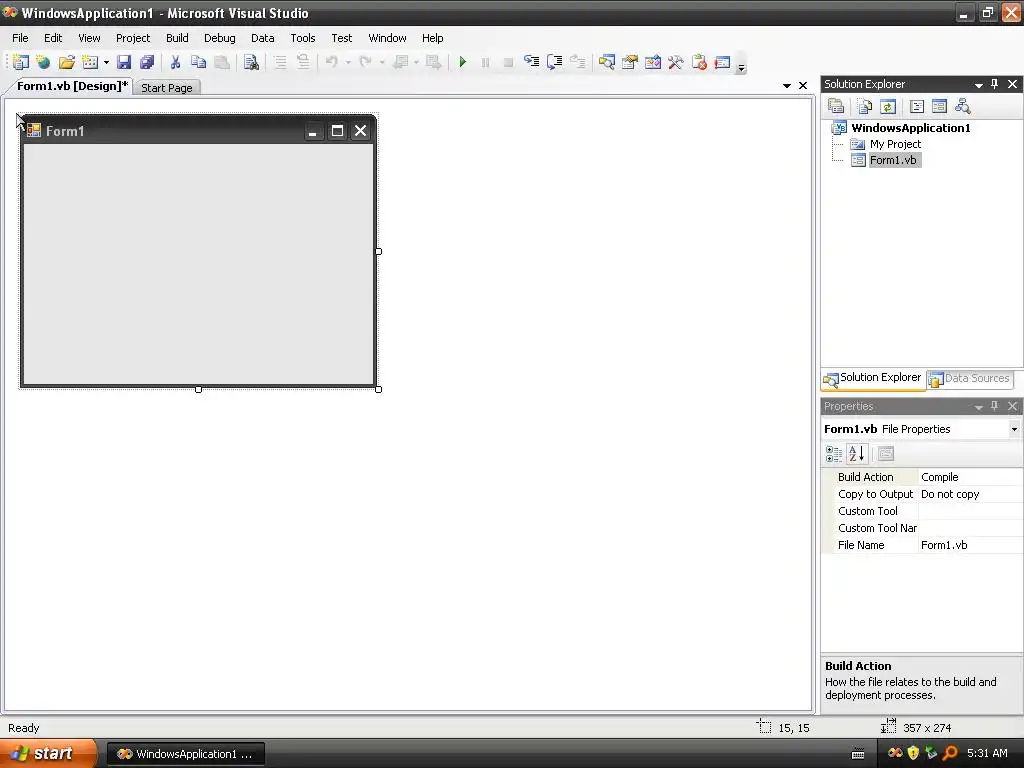Image resolution: width=1024 pixels, height=768 pixels.
Task: Click Refresh icon in Solution Explorer toolbar
Action: coord(888,106)
